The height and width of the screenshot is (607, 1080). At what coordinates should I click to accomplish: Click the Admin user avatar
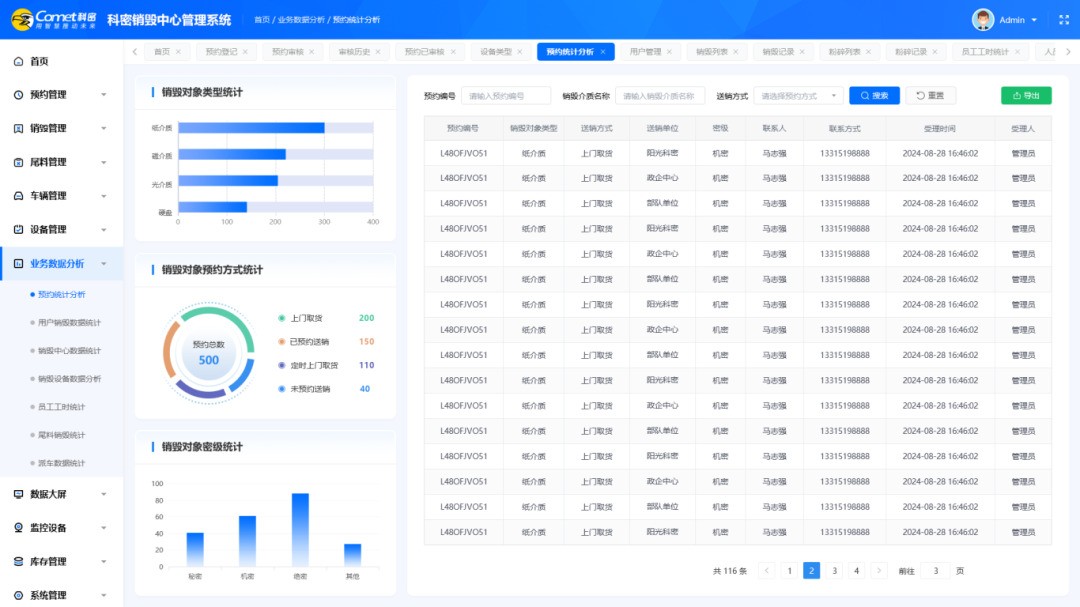click(982, 20)
